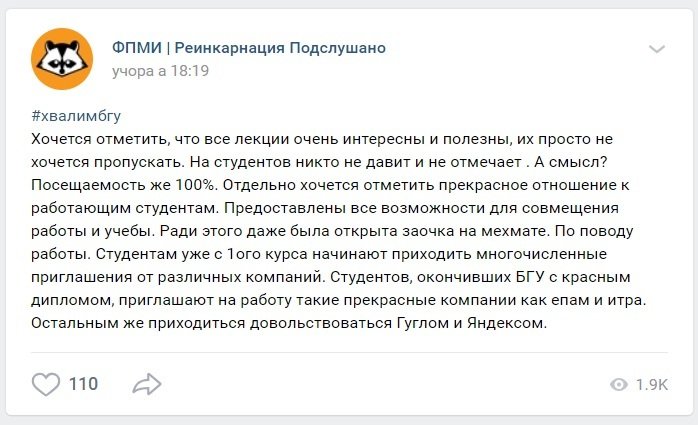Click the 1.9K views counter
The width and height of the screenshot is (698, 425).
[x=651, y=385]
